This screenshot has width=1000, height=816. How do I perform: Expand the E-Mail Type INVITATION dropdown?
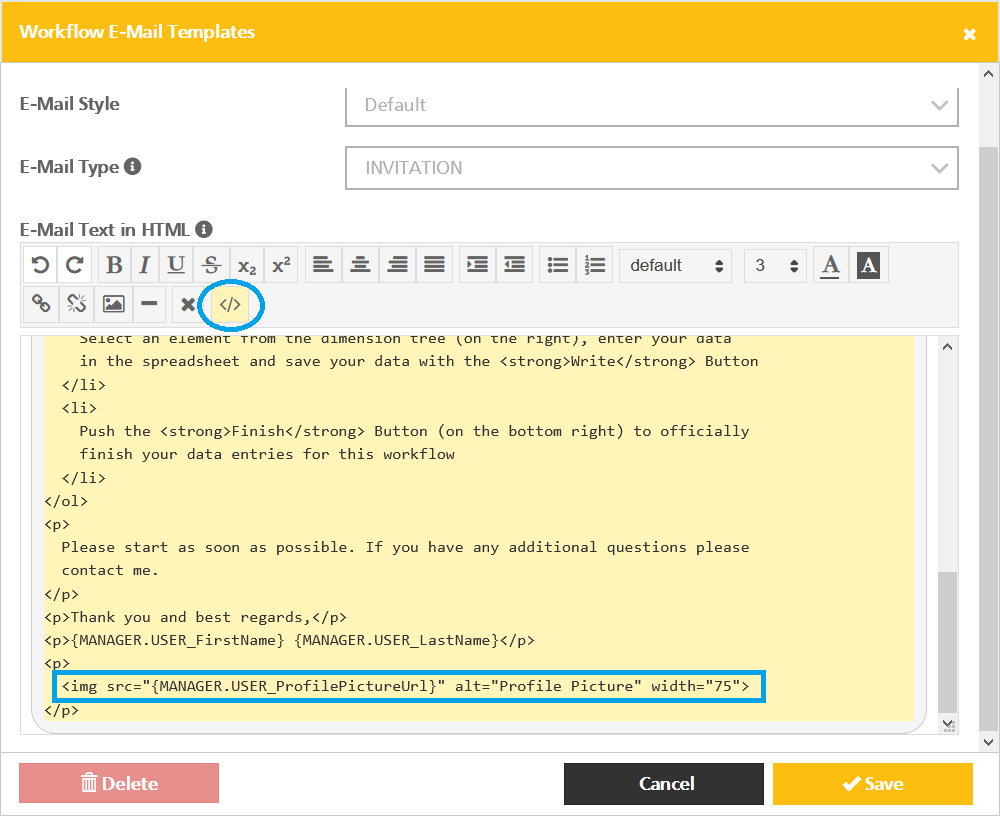point(651,168)
